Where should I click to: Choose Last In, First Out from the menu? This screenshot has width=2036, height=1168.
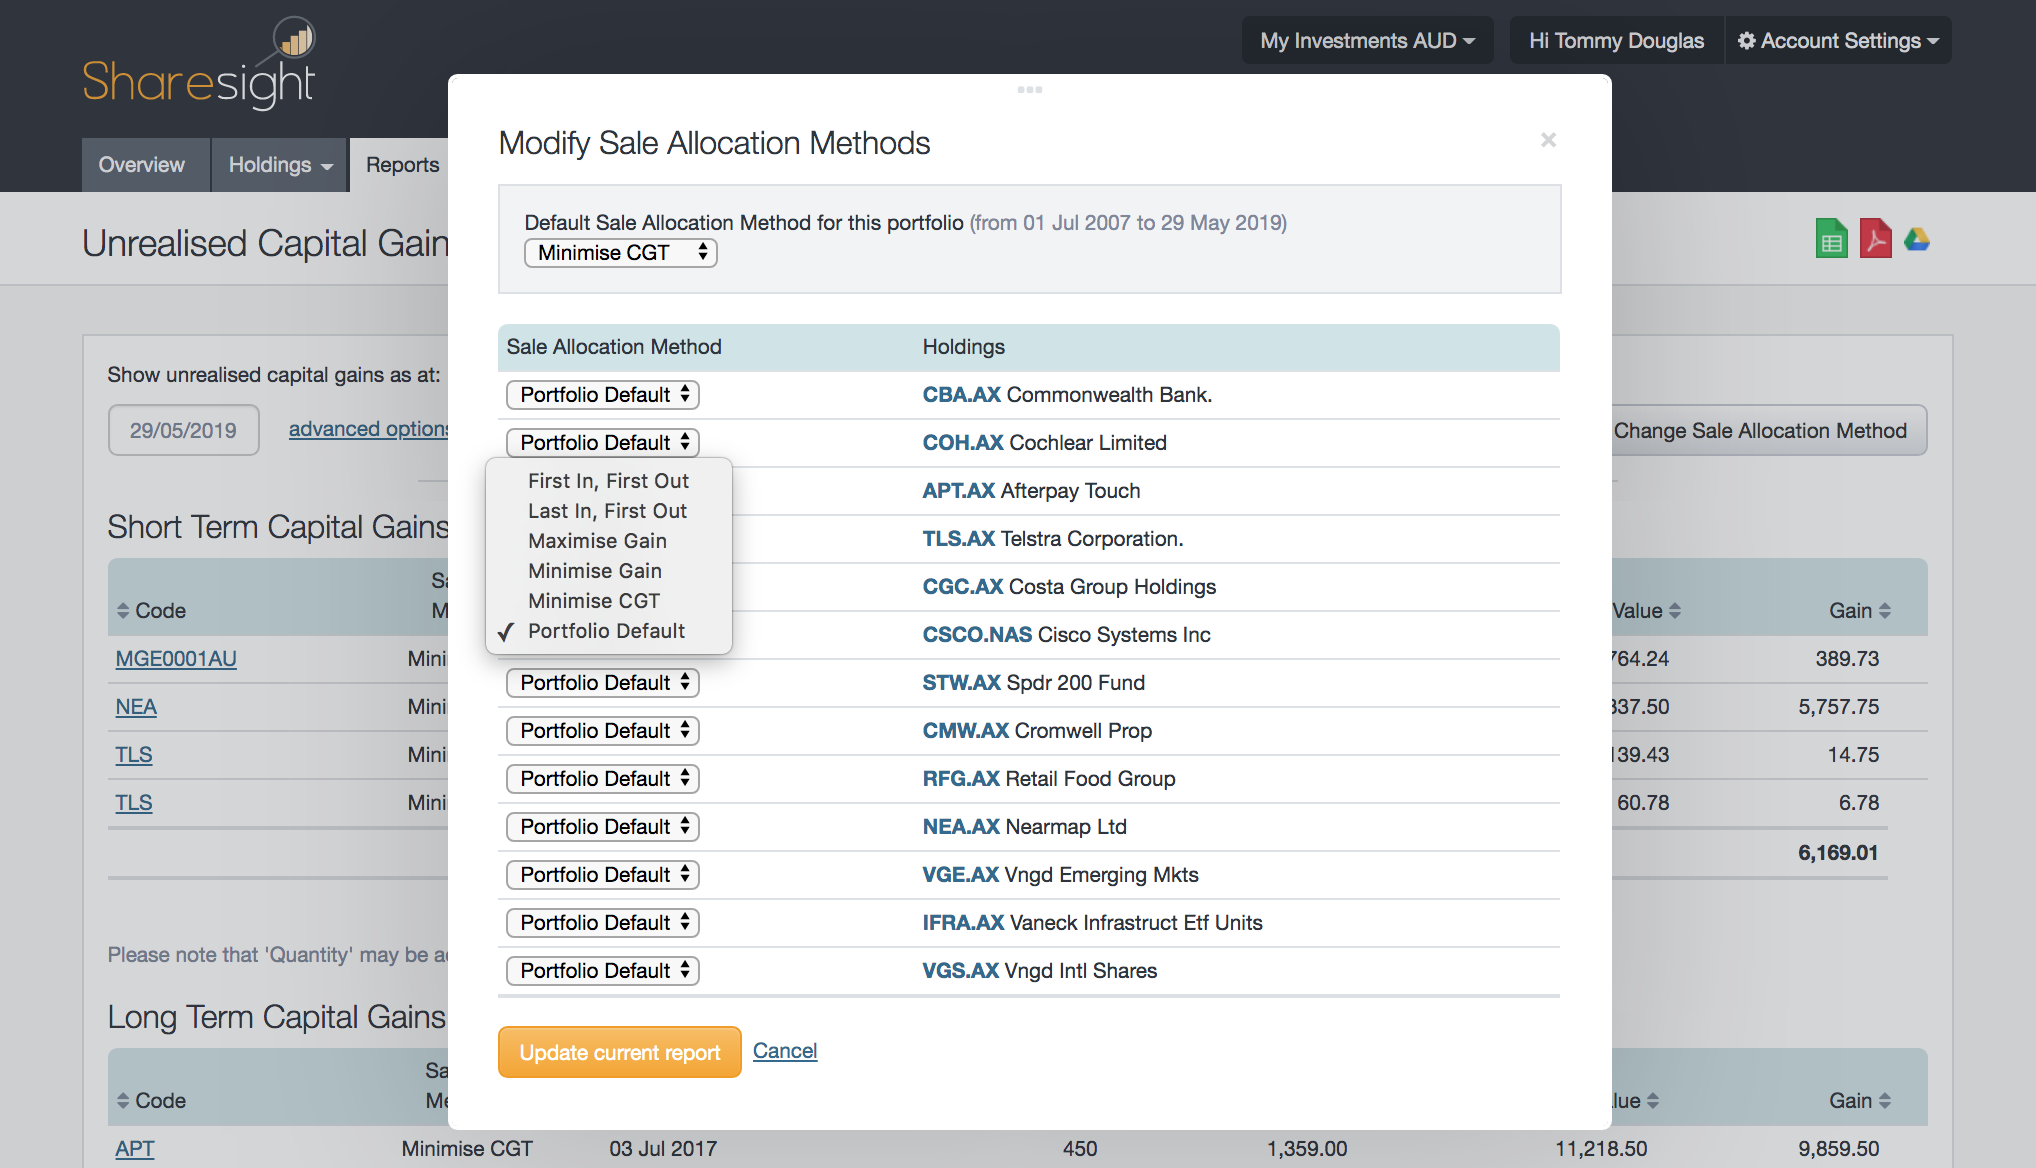pyautogui.click(x=607, y=510)
